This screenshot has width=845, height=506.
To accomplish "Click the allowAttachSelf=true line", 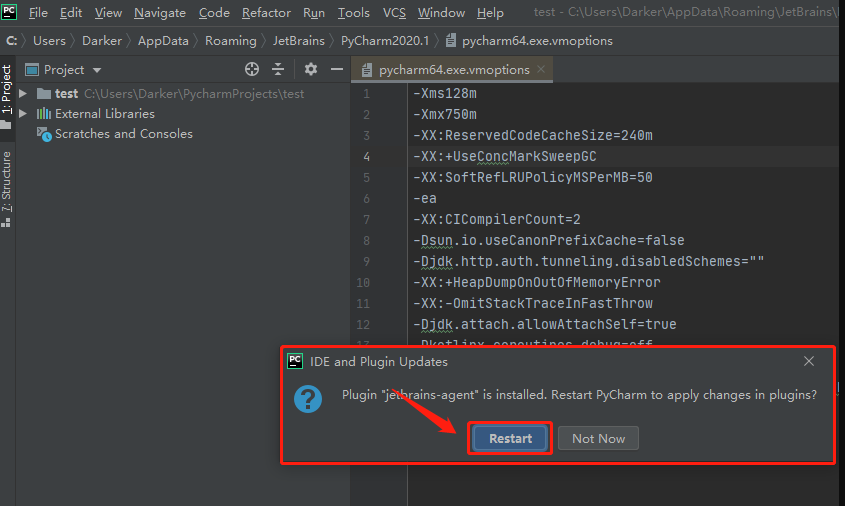I will tap(544, 324).
